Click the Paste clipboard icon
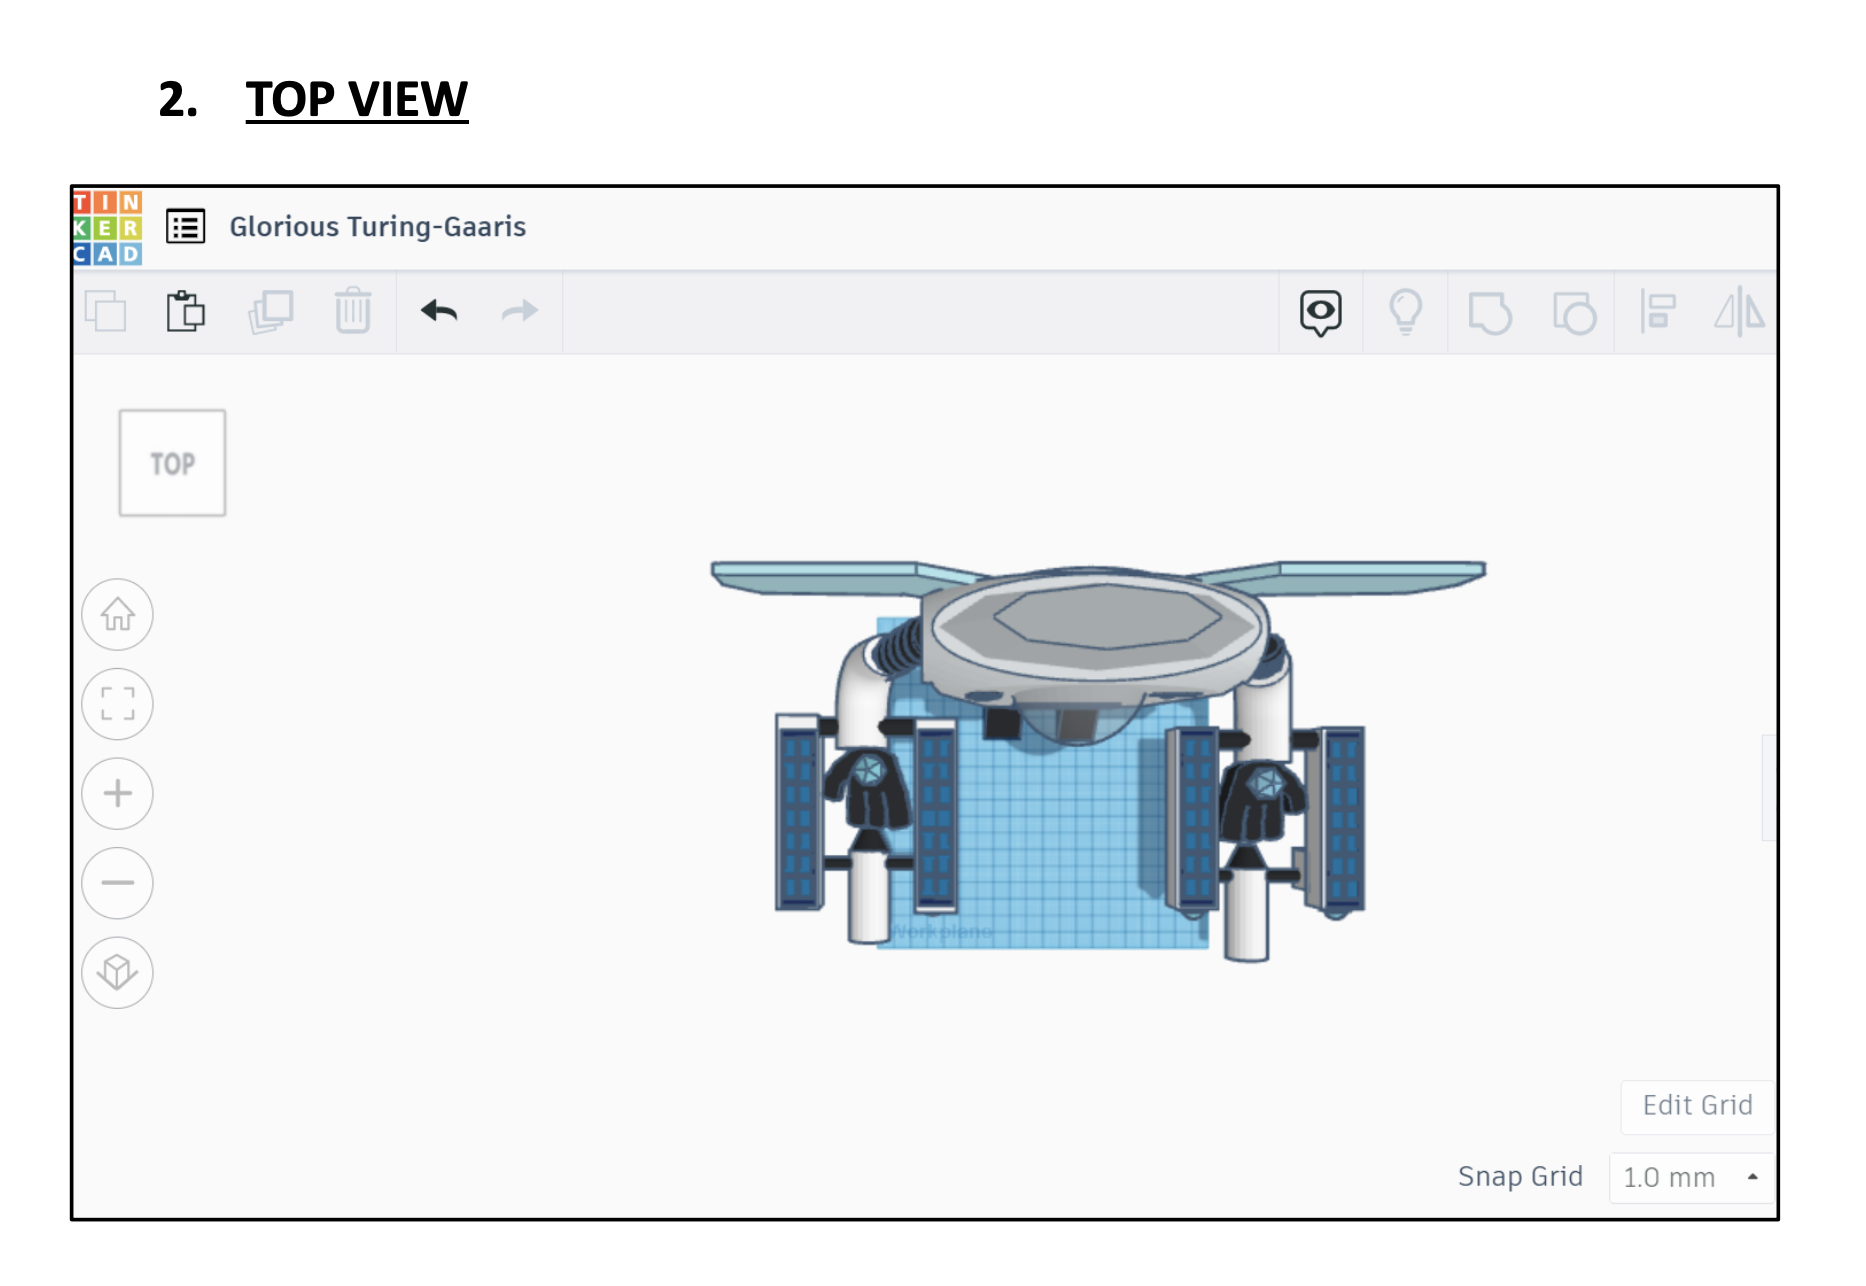Viewport: 1866px width, 1286px height. 186,311
